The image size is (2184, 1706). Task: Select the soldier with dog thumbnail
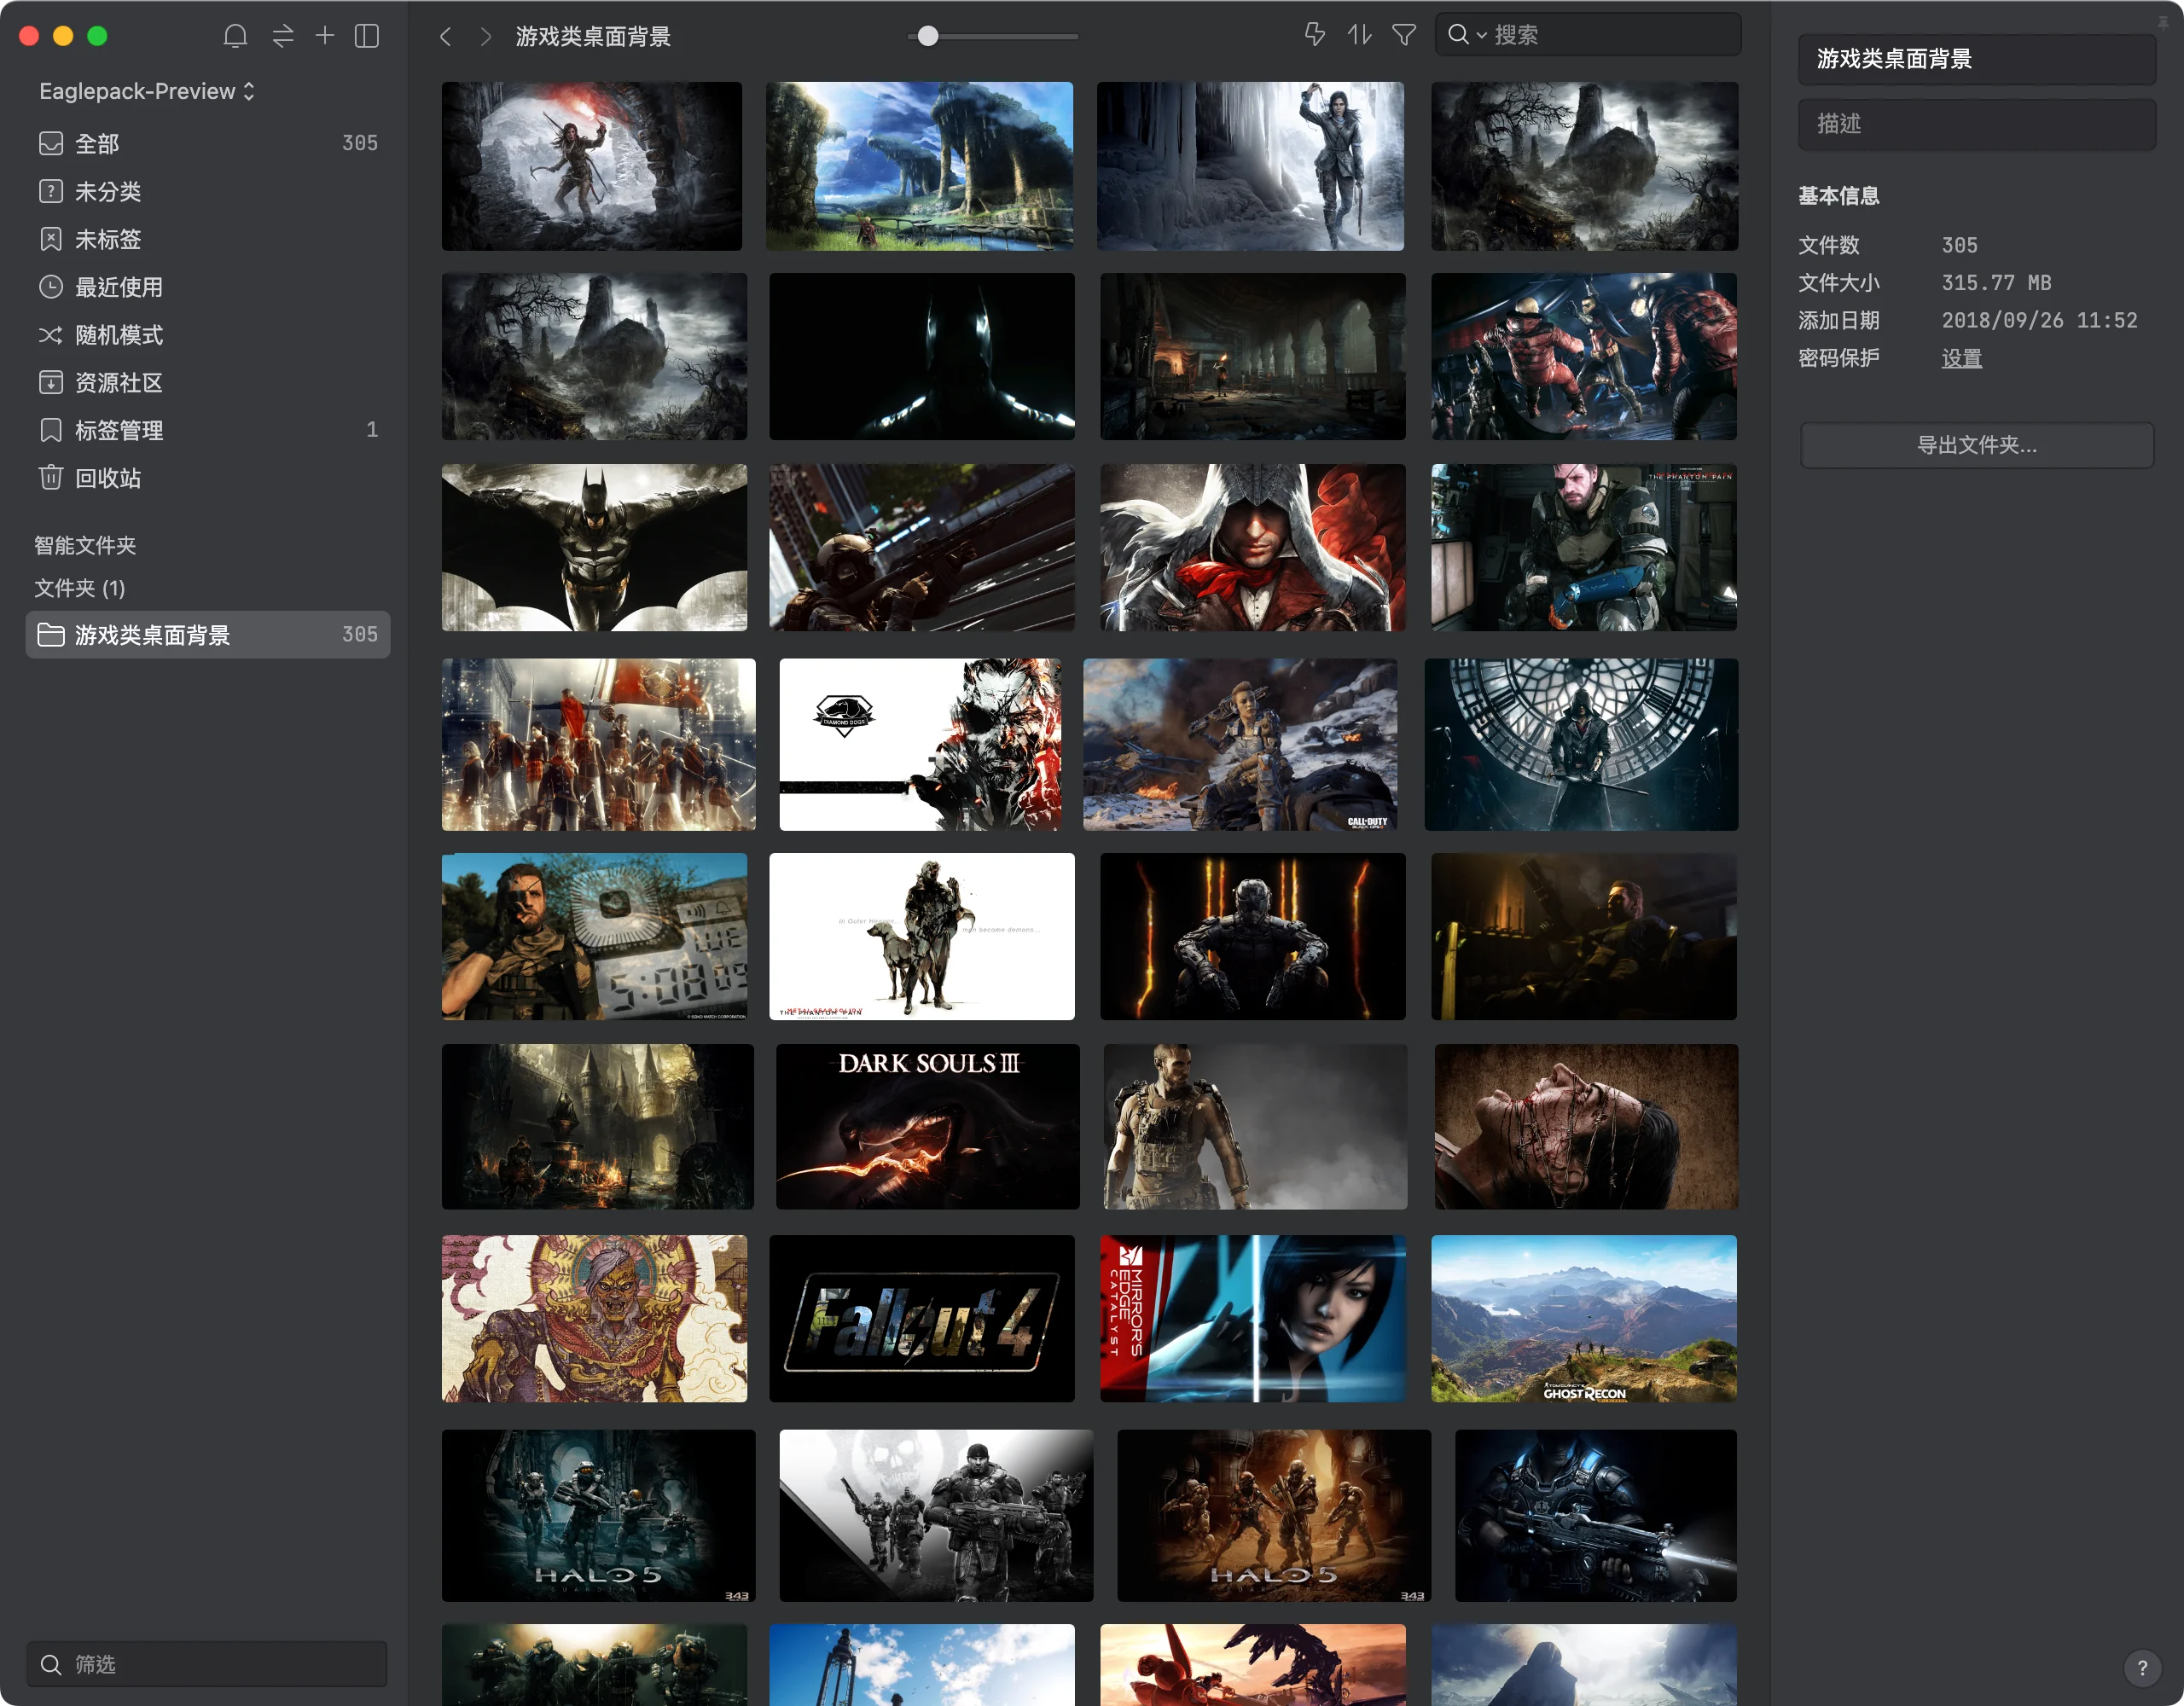922,936
